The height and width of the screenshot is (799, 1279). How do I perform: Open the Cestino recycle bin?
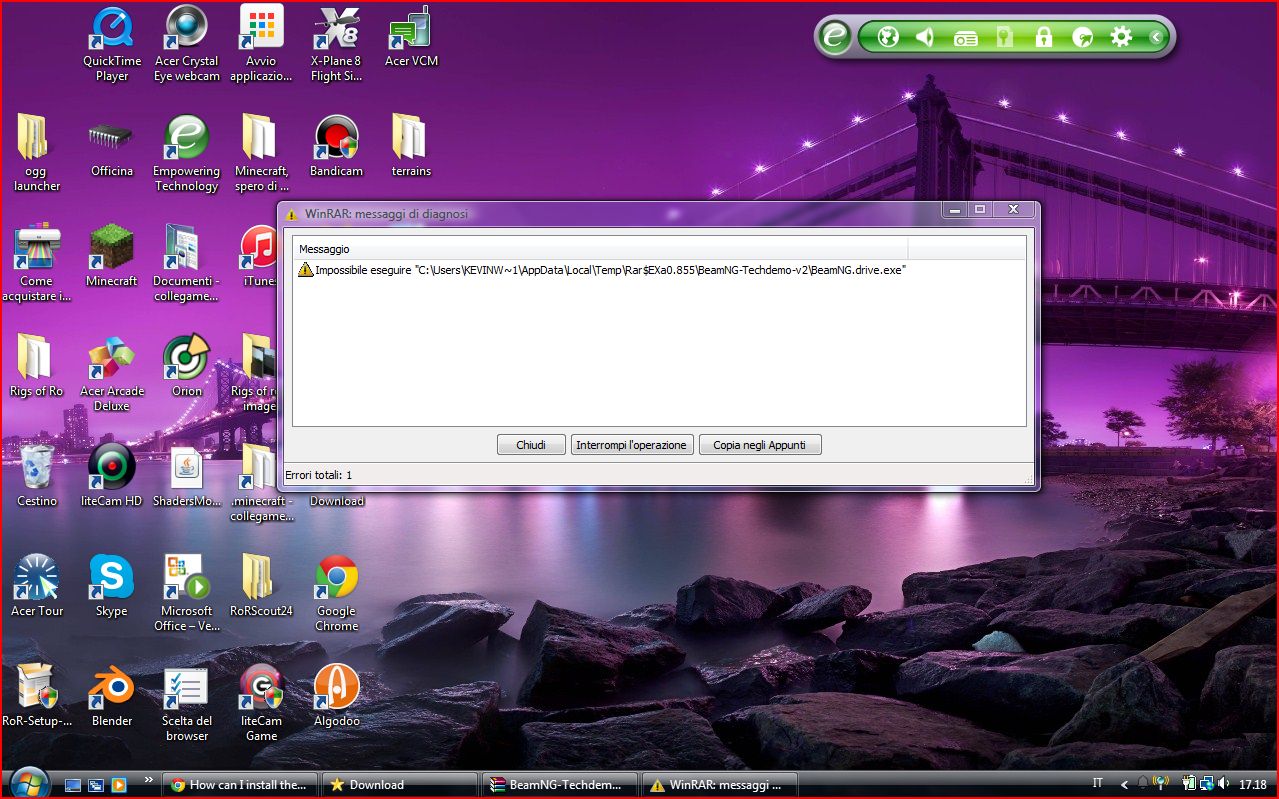tap(37, 476)
